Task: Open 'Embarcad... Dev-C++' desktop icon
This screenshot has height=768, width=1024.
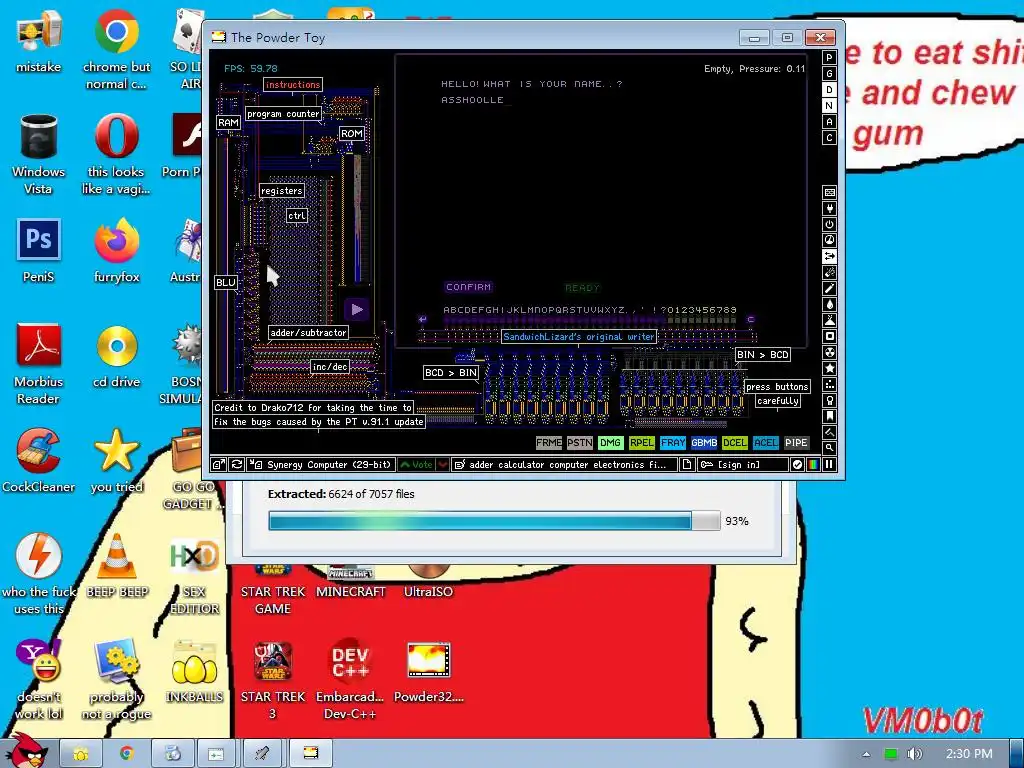Action: pos(350,679)
